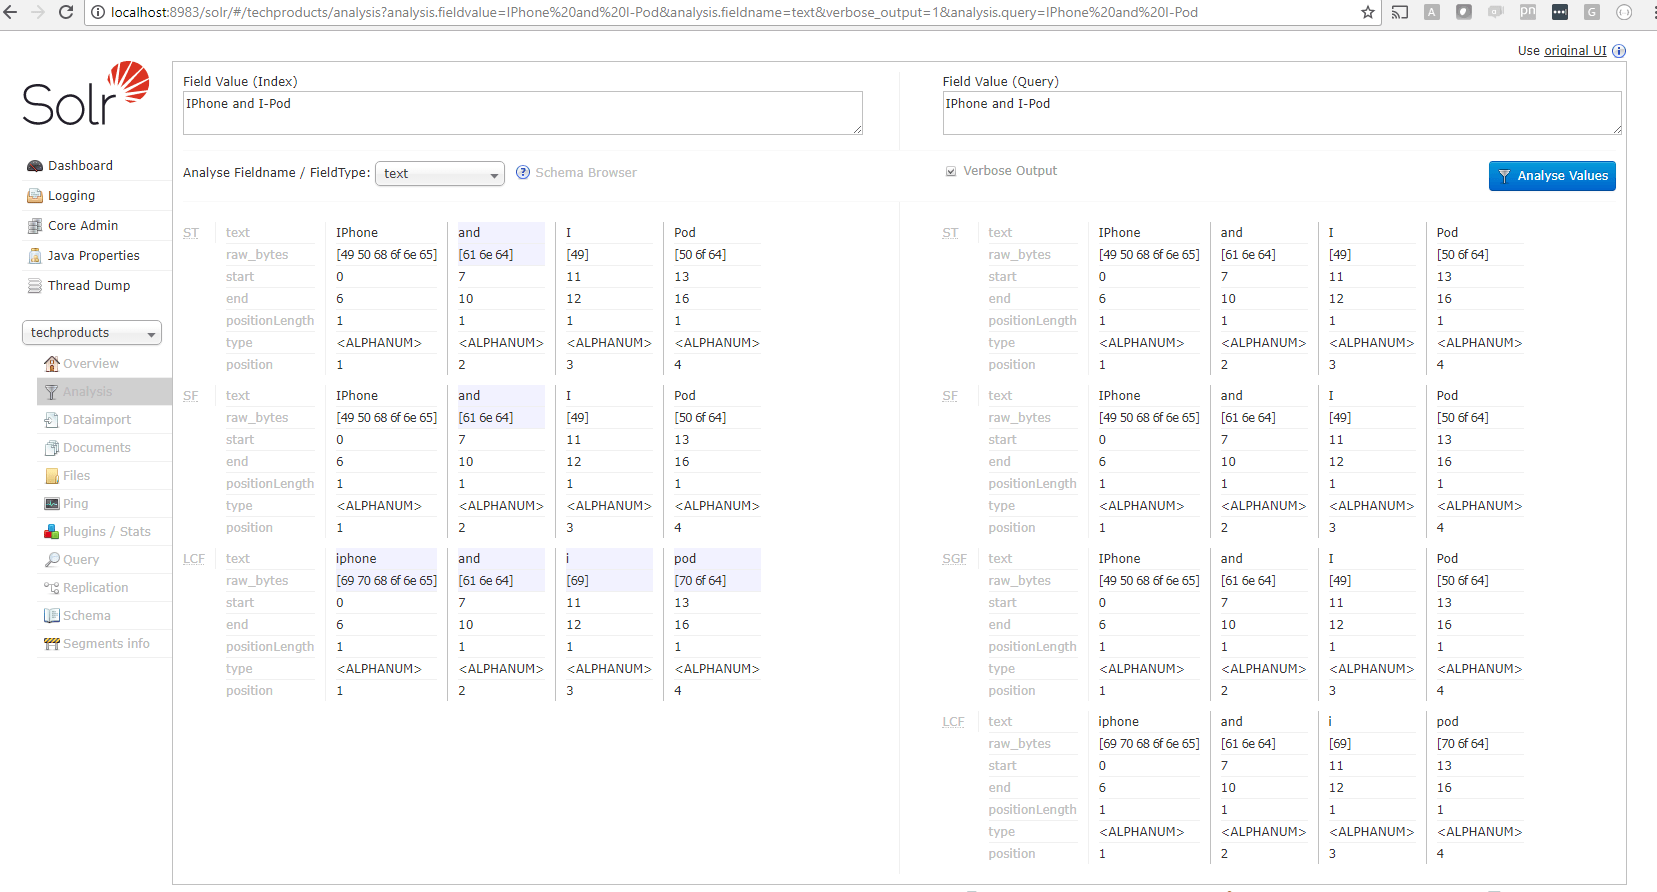The height and width of the screenshot is (892, 1657).
Task: Click the browser forward arrow
Action: point(38,12)
